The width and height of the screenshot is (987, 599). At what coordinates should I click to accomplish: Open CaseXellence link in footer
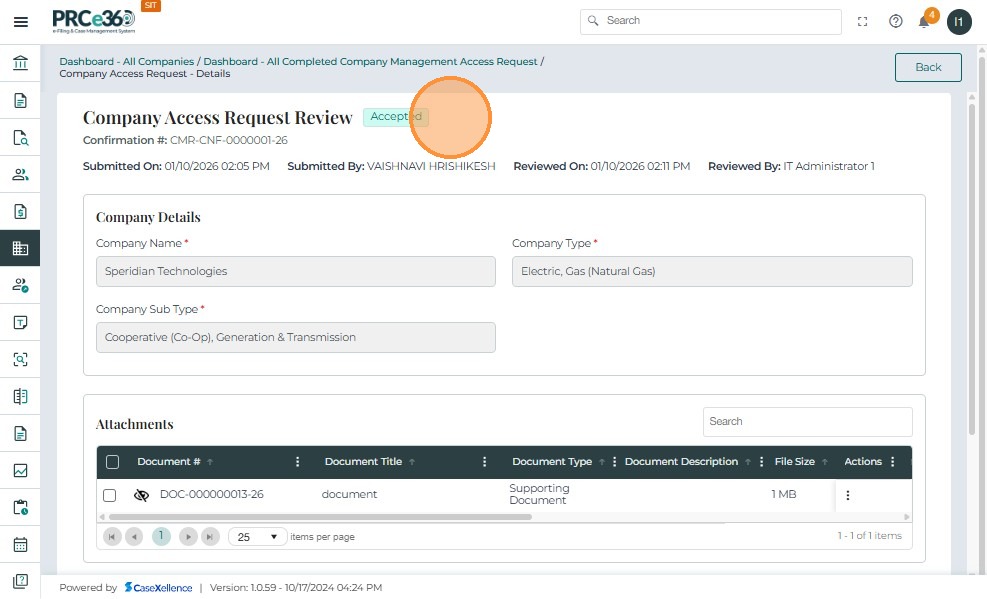click(159, 587)
